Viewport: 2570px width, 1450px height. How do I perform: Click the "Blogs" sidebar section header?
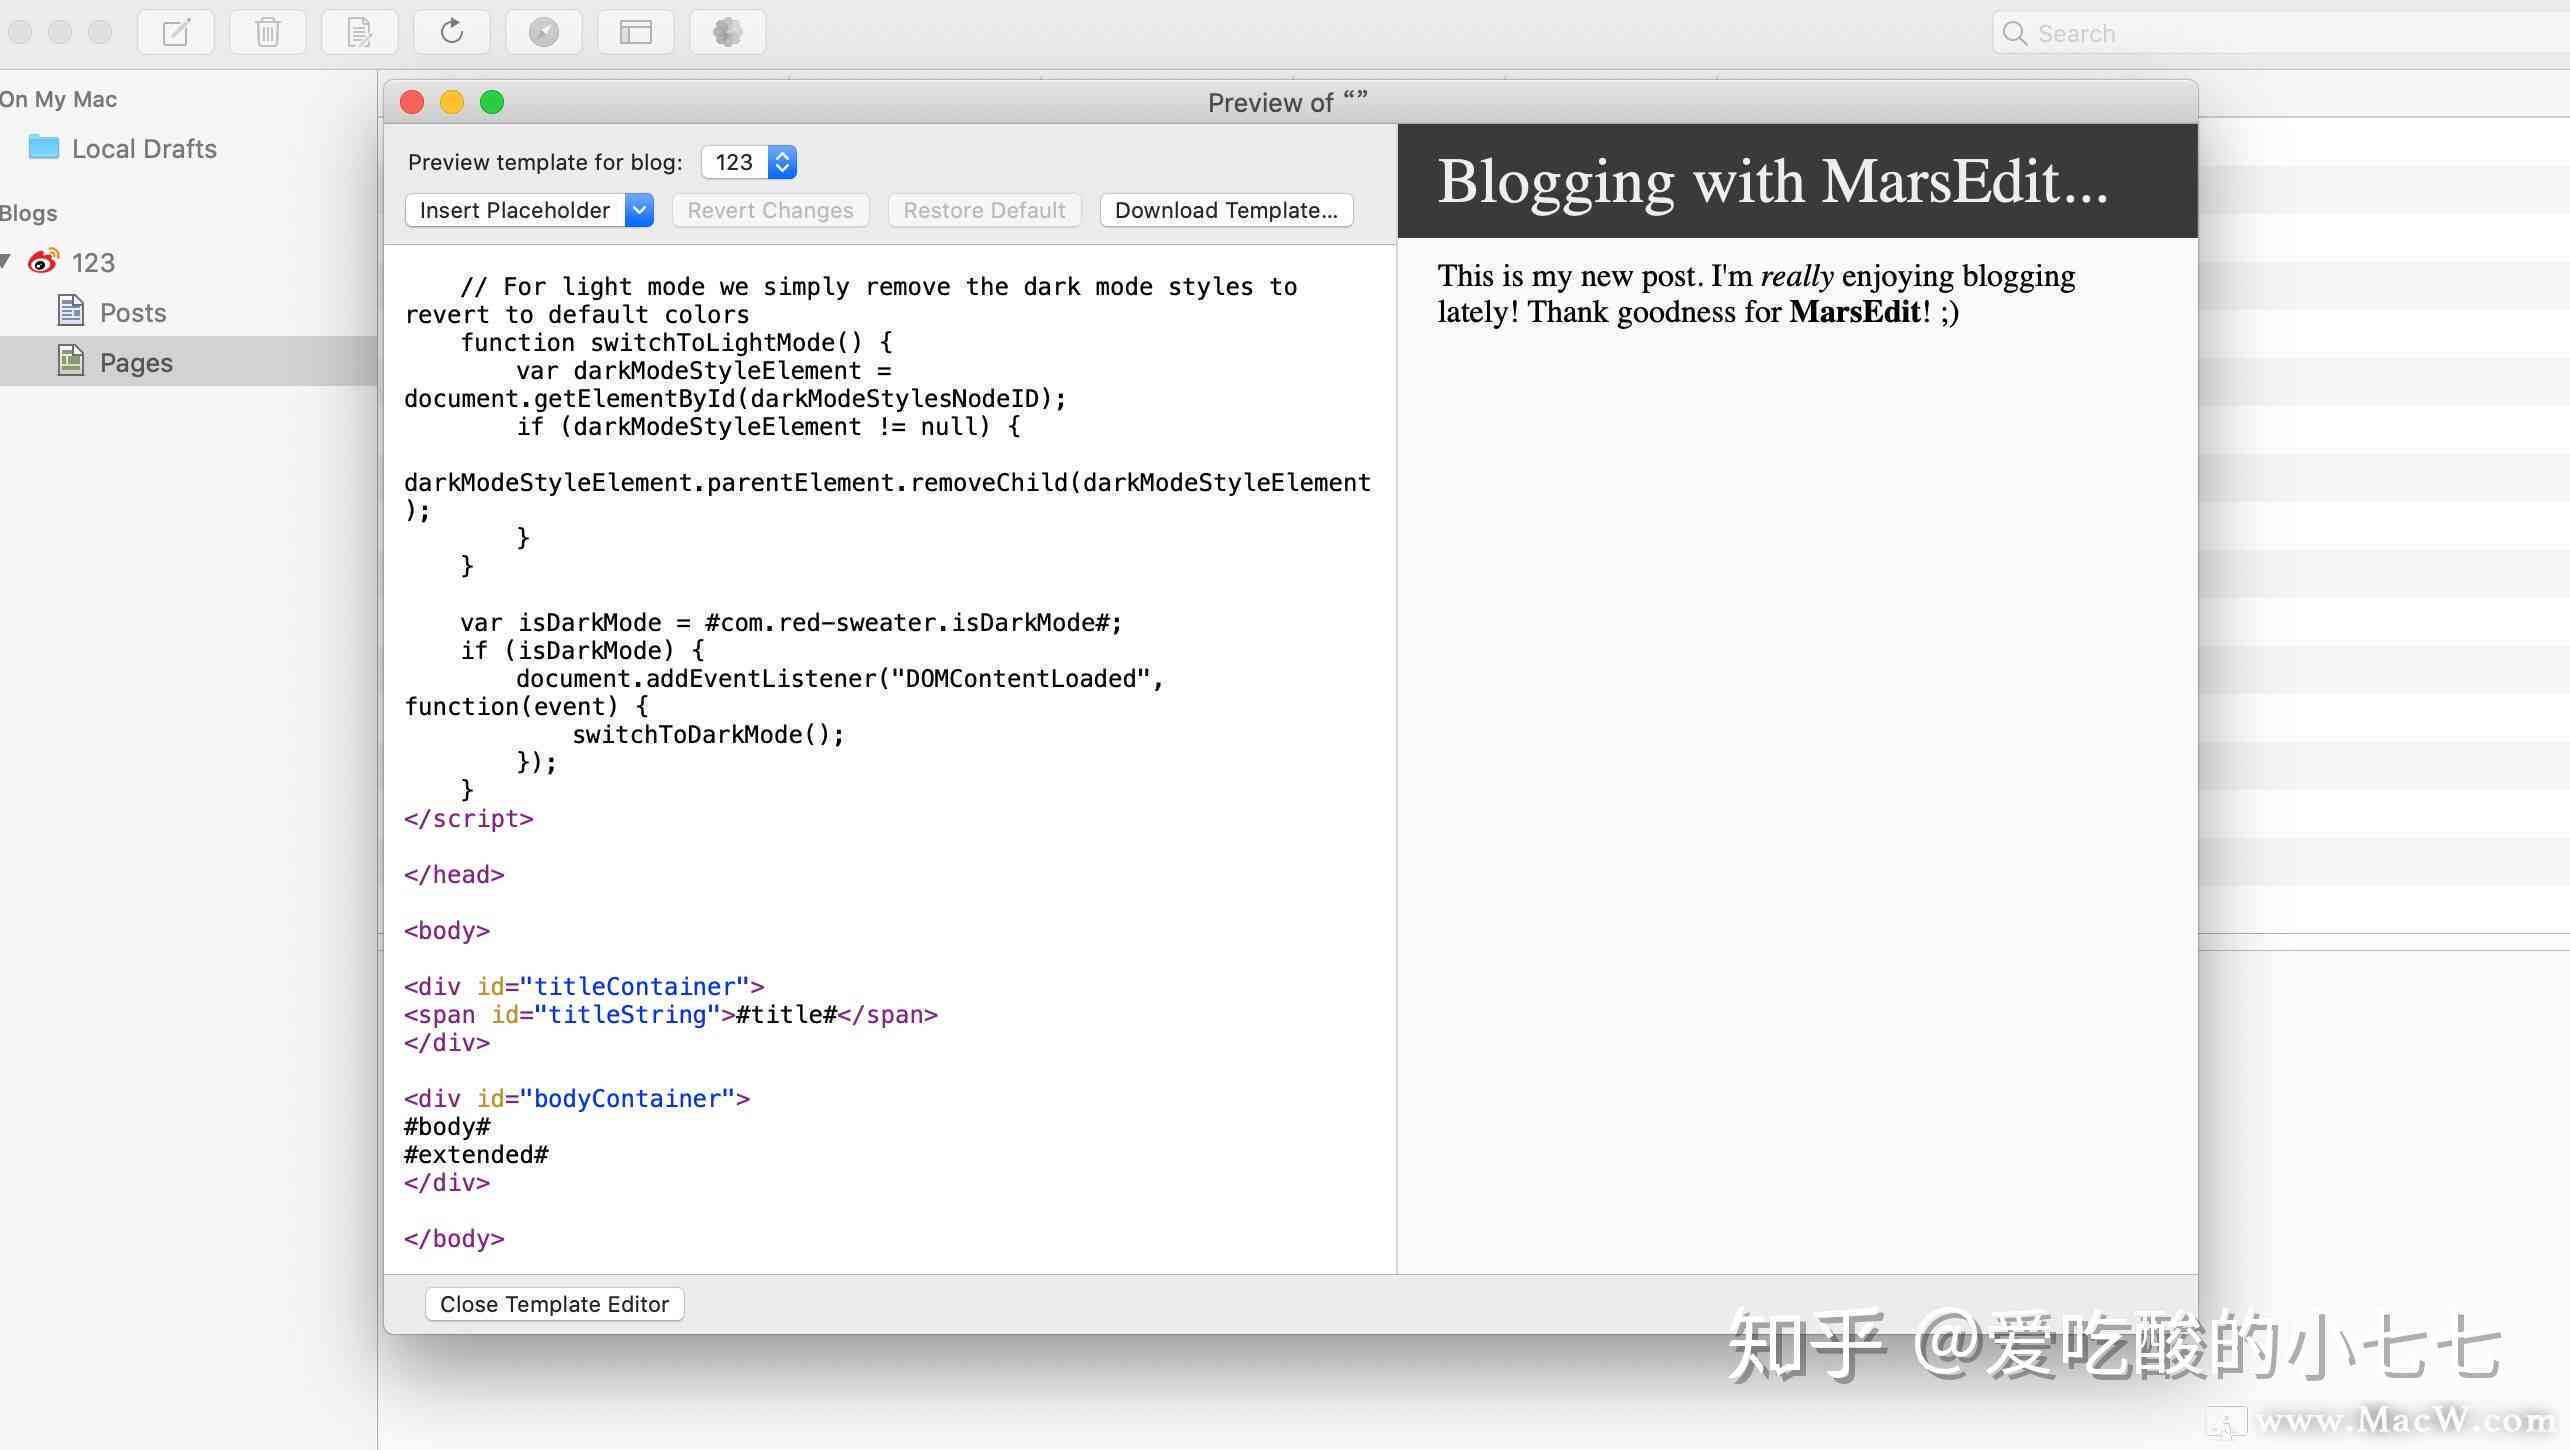29,213
